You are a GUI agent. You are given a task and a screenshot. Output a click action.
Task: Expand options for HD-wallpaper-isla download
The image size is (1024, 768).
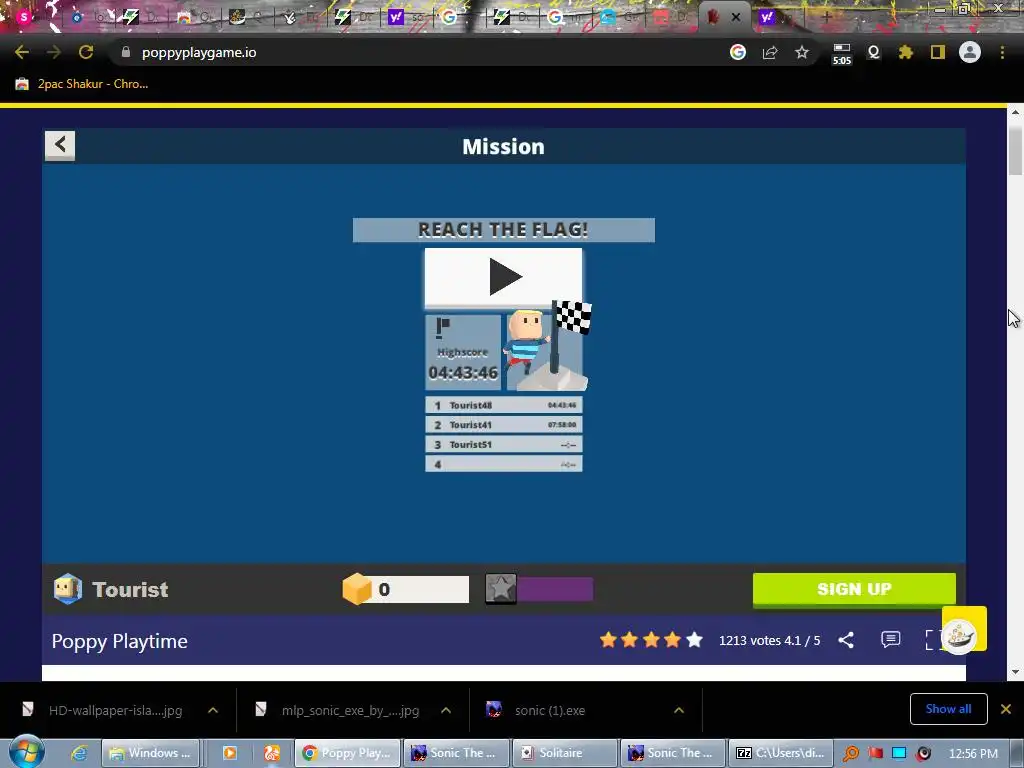click(213, 710)
